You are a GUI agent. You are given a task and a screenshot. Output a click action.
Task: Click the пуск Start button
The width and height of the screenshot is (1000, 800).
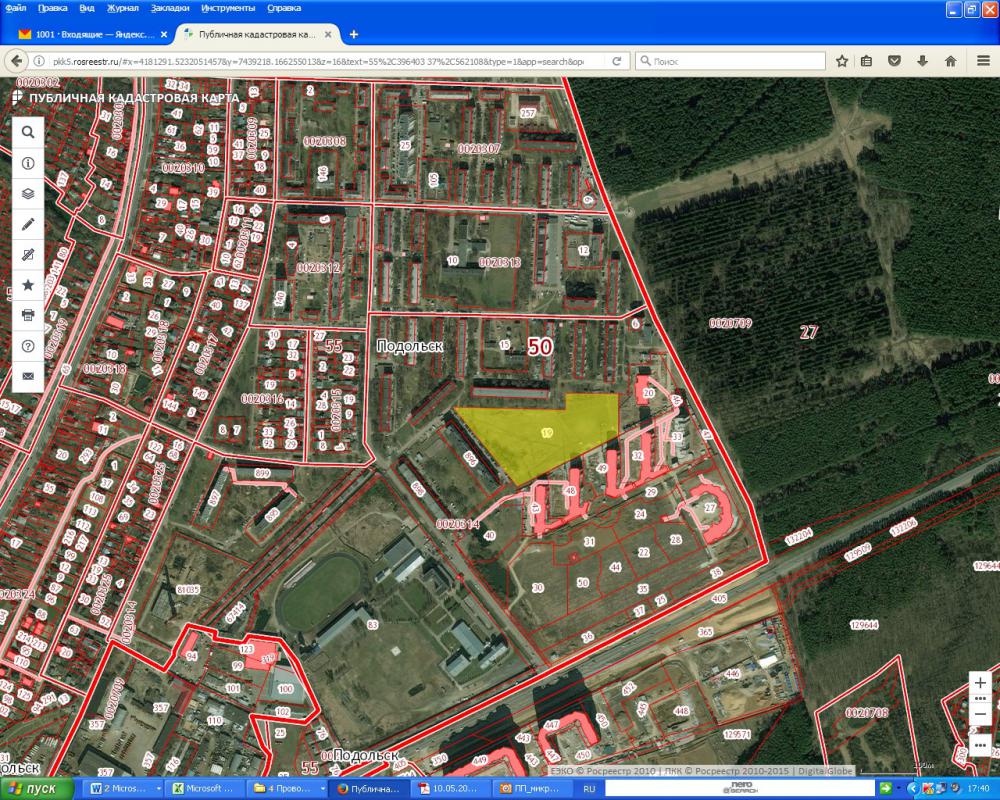pos(36,788)
